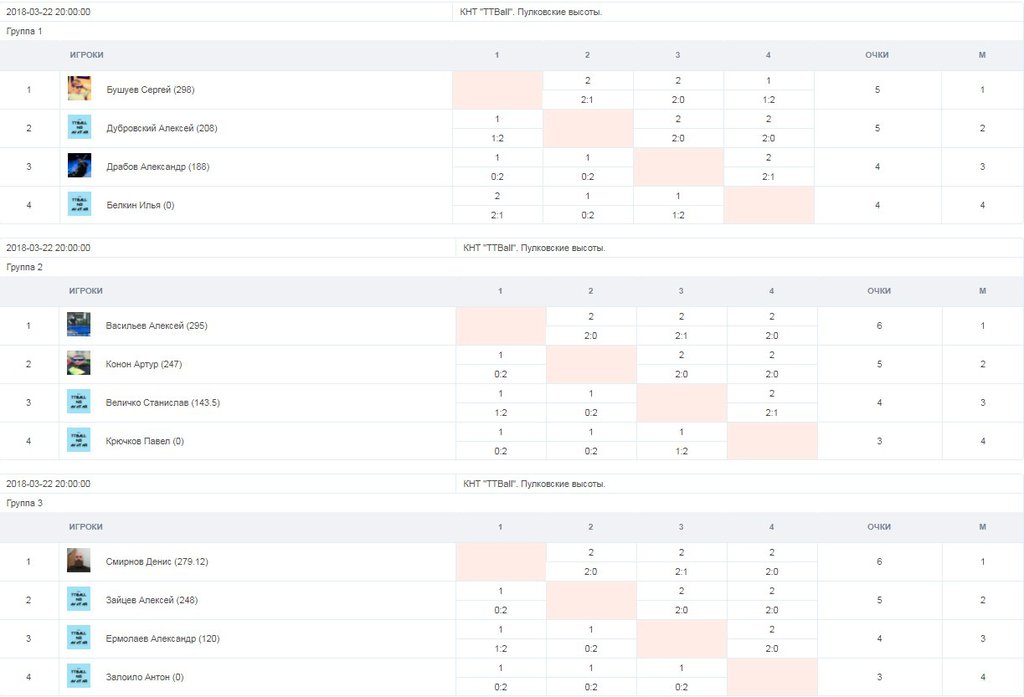This screenshot has height=697, width=1024.
Task: Click Драбов Александр's avatar image
Action: pos(79,166)
